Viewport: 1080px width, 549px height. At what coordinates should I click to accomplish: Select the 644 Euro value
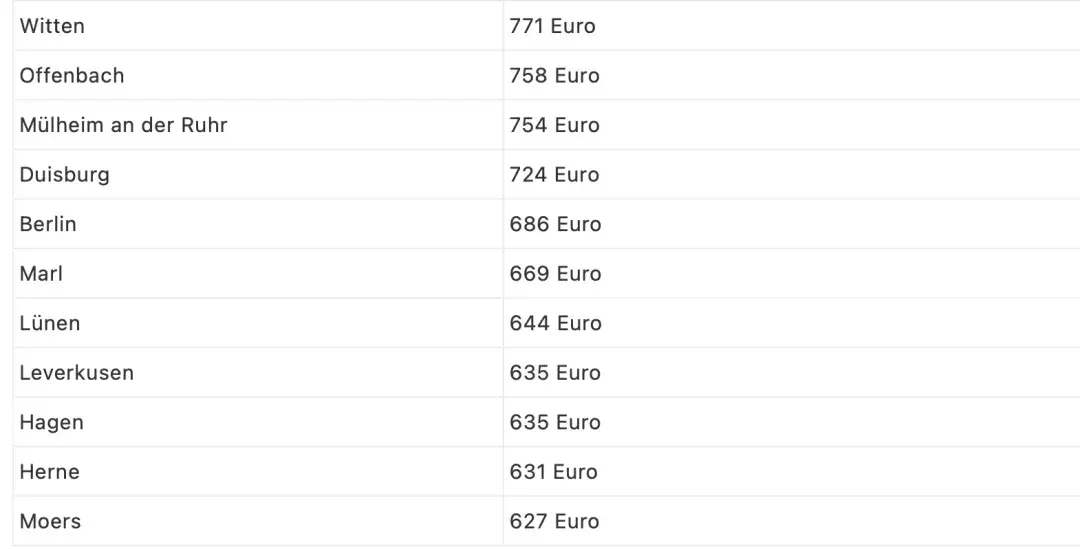coord(555,323)
